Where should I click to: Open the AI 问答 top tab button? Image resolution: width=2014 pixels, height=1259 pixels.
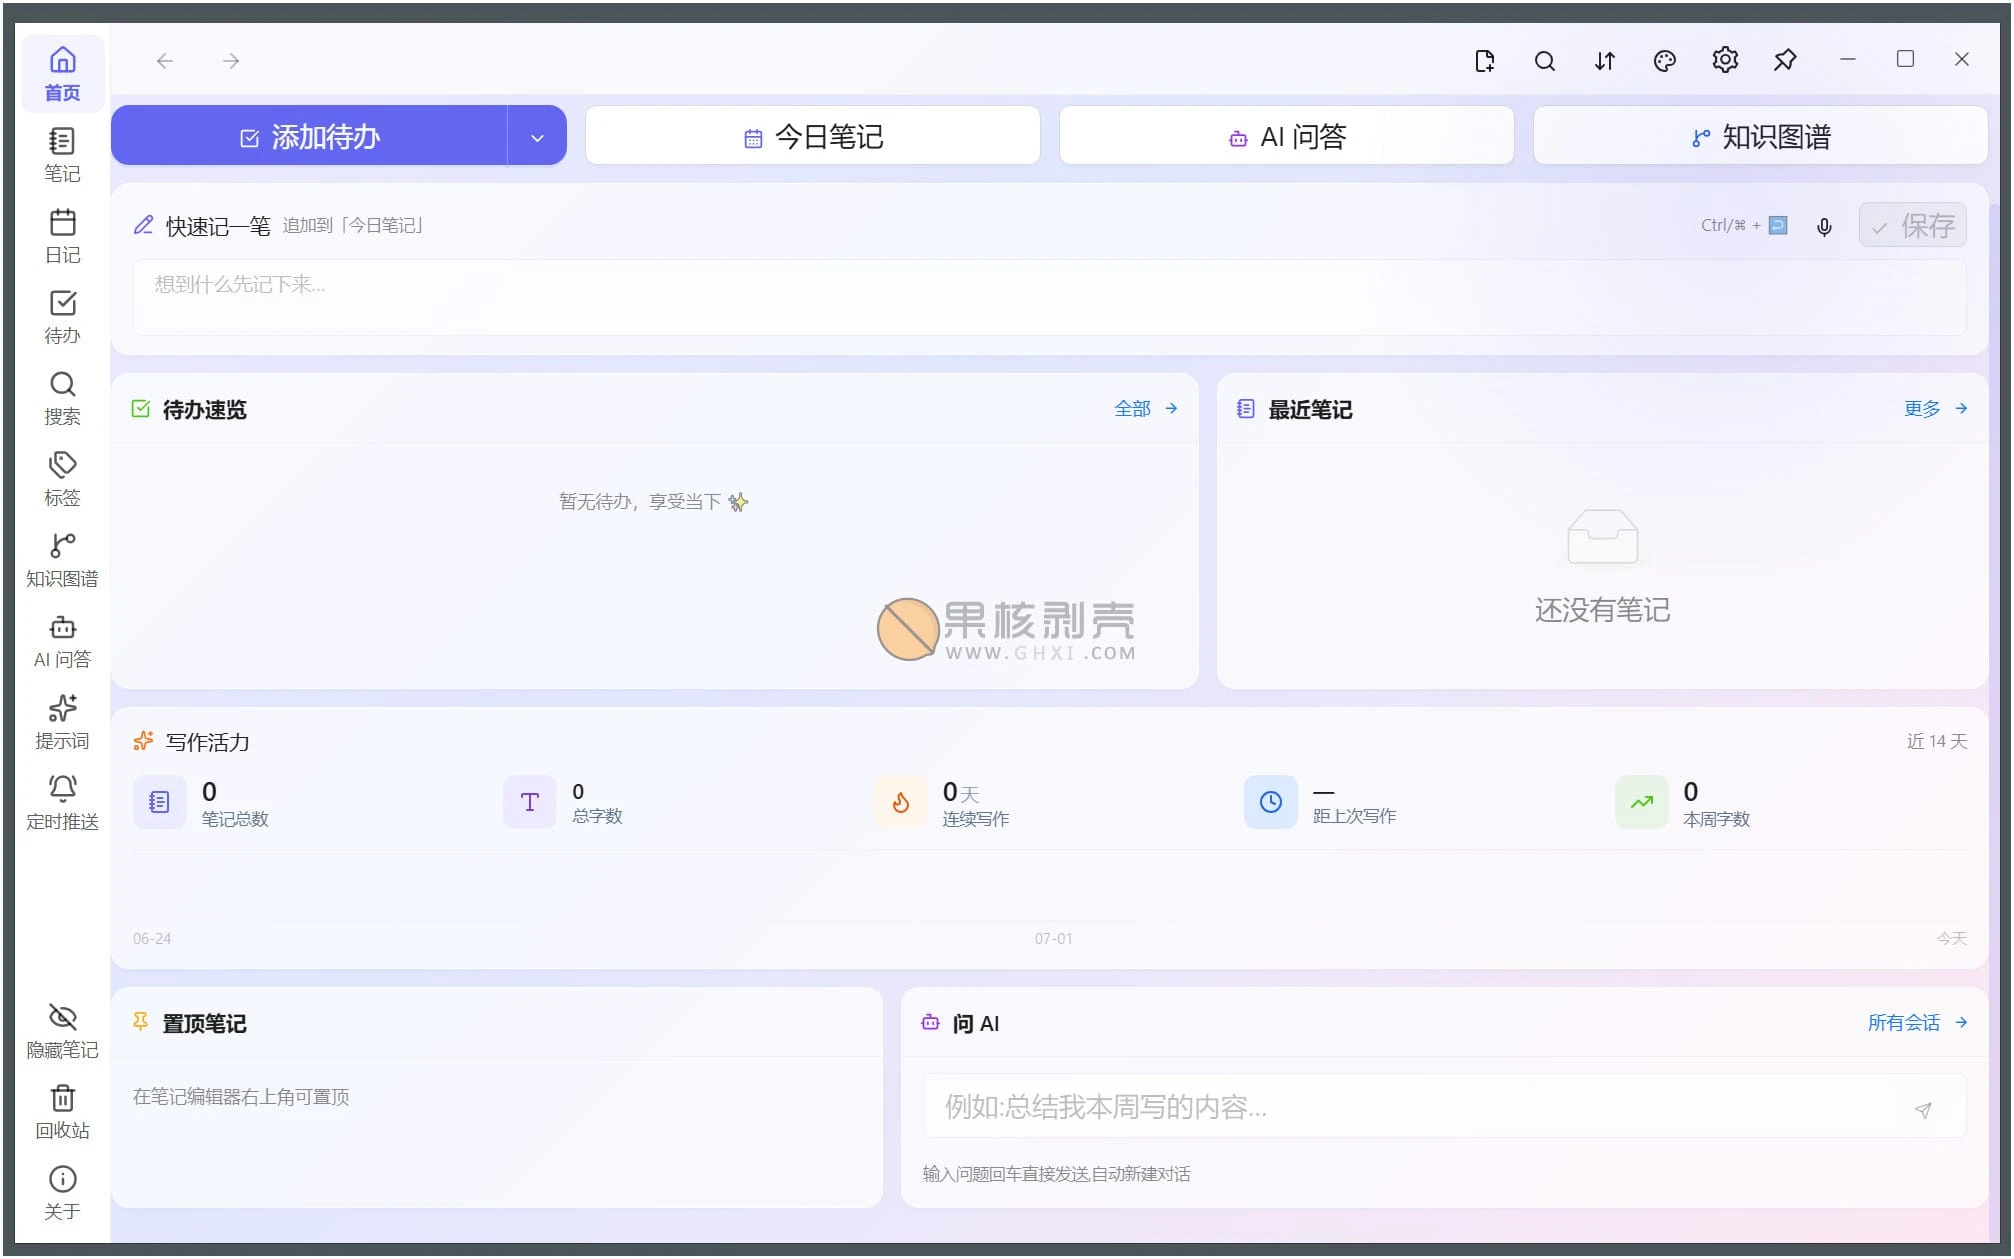(x=1287, y=136)
